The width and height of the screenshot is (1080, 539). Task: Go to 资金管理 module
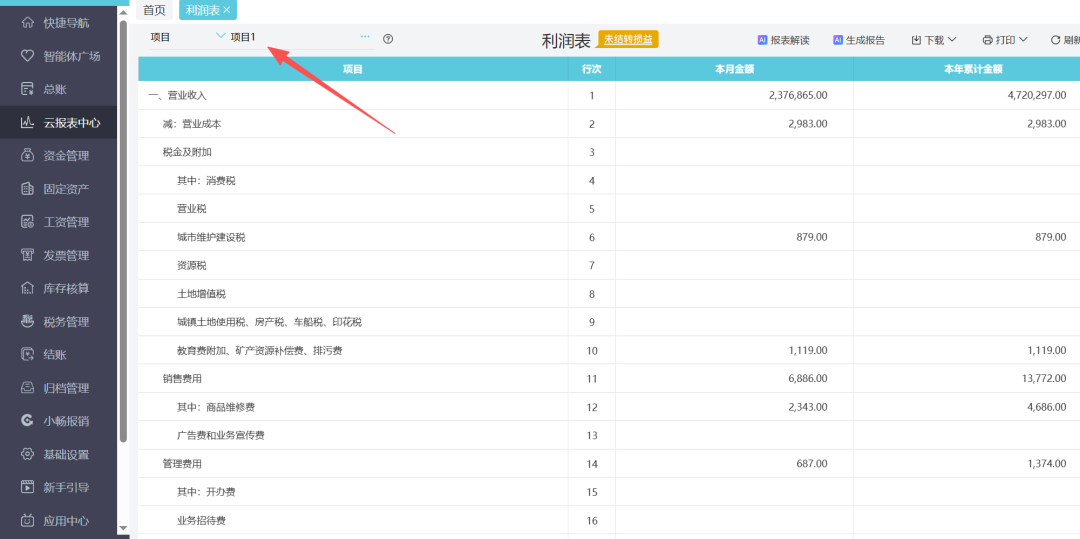click(66, 156)
